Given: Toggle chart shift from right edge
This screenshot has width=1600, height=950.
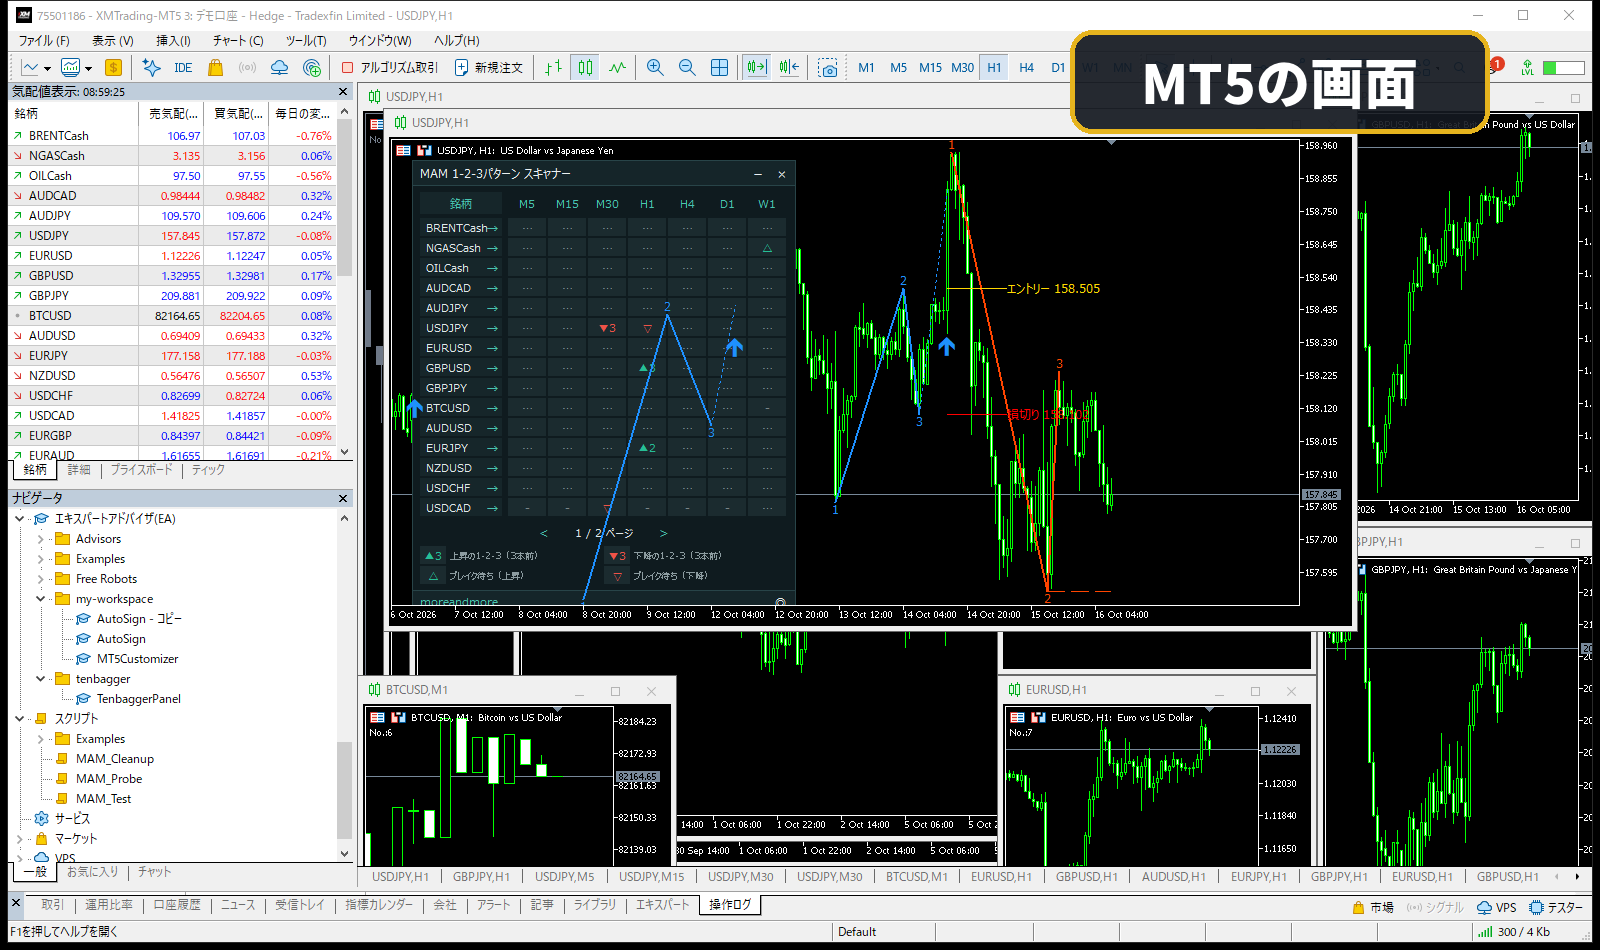Looking at the screenshot, I should click(x=789, y=68).
